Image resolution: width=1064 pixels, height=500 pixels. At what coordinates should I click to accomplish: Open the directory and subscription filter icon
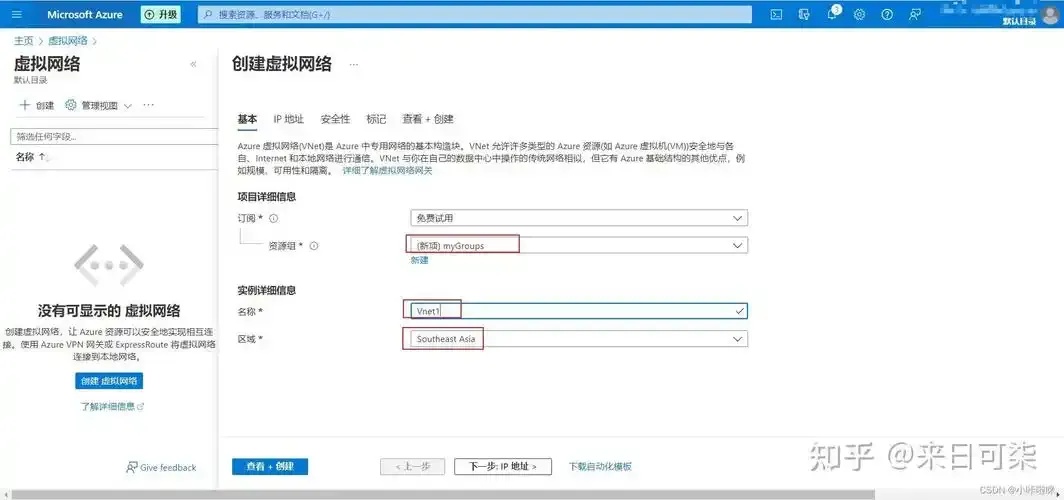805,14
